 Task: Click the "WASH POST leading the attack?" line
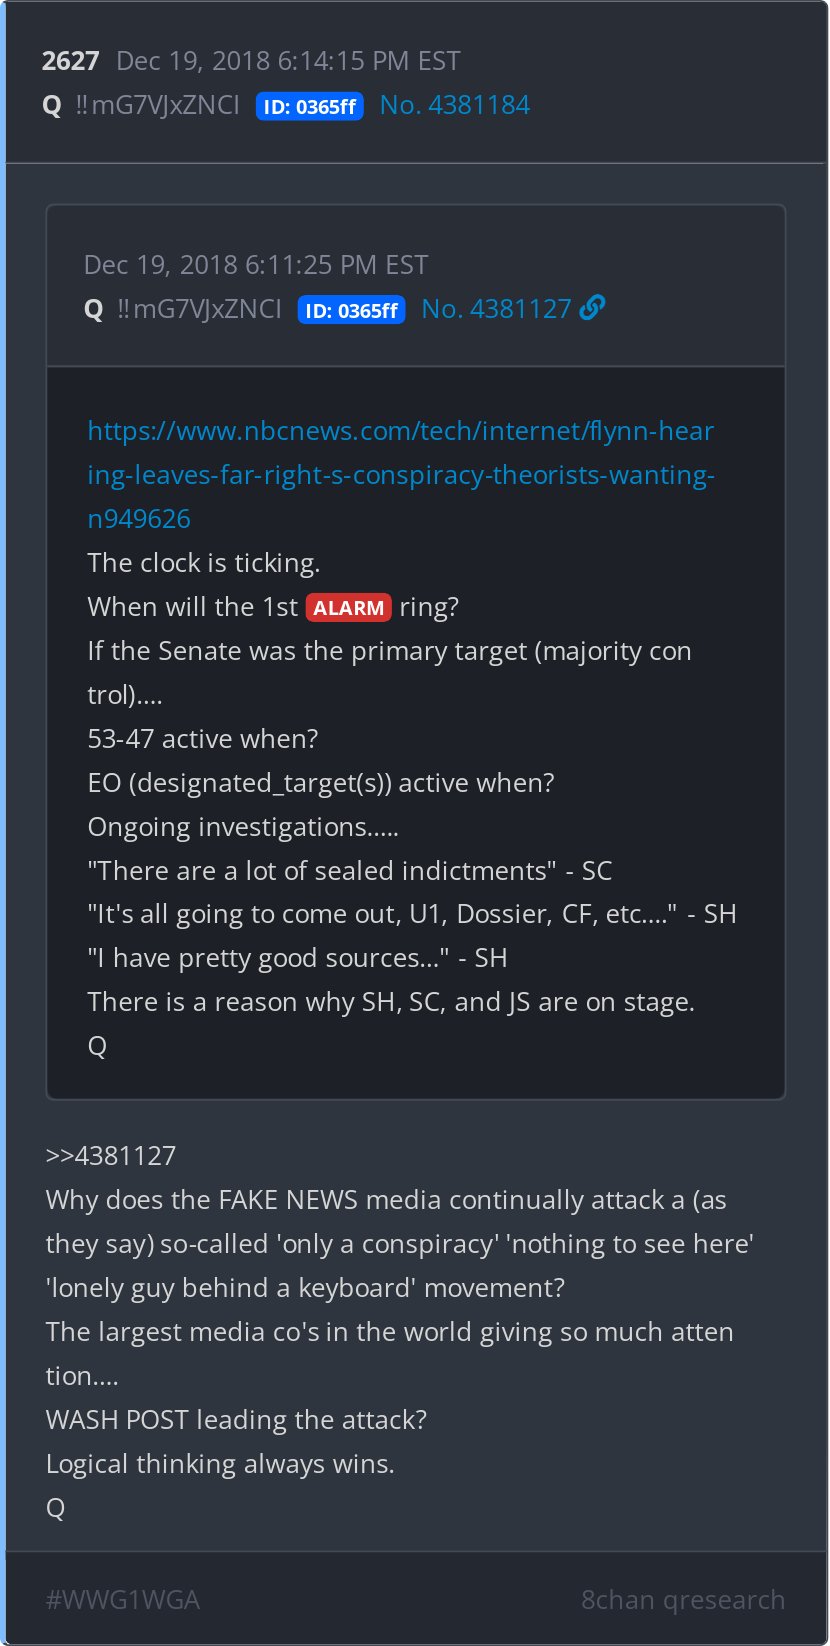[236, 1420]
